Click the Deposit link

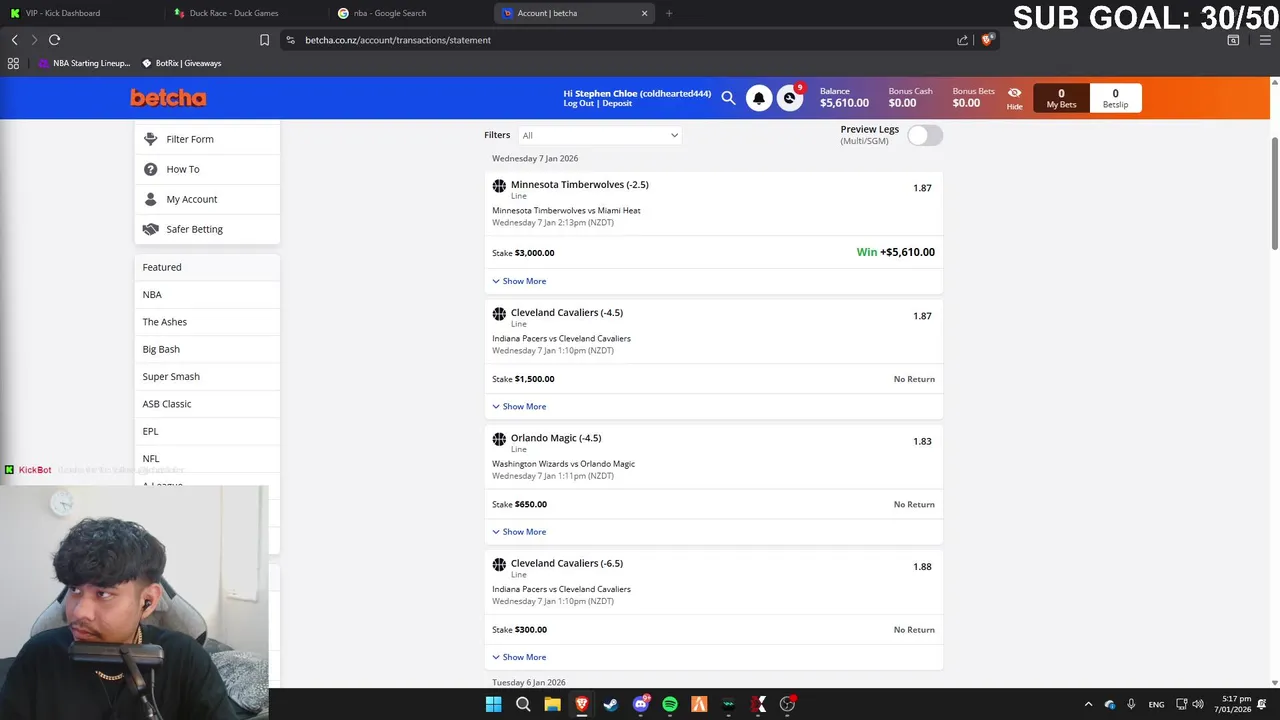coord(617,103)
